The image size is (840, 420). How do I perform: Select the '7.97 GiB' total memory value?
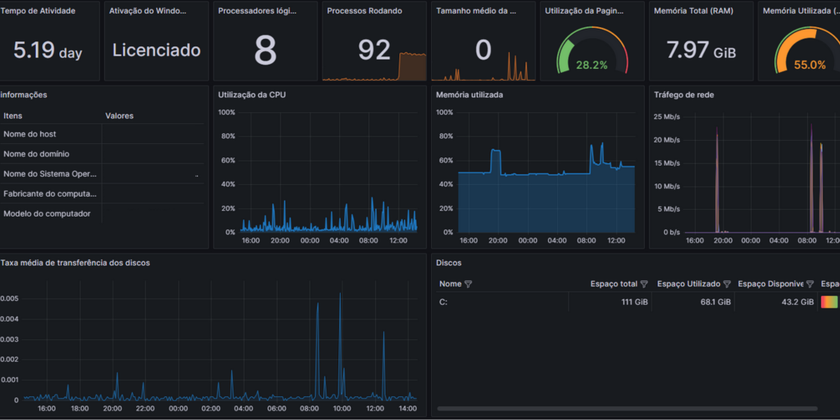click(701, 51)
